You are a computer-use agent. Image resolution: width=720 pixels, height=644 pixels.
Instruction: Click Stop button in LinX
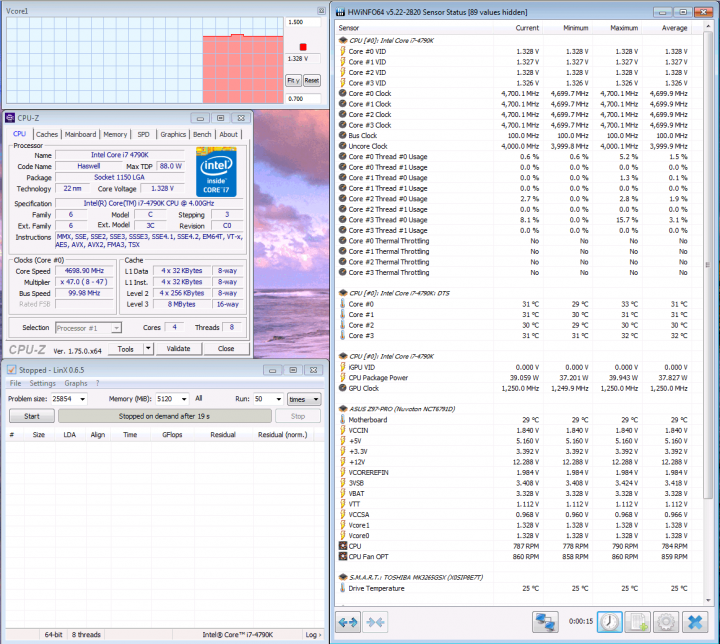tap(298, 416)
